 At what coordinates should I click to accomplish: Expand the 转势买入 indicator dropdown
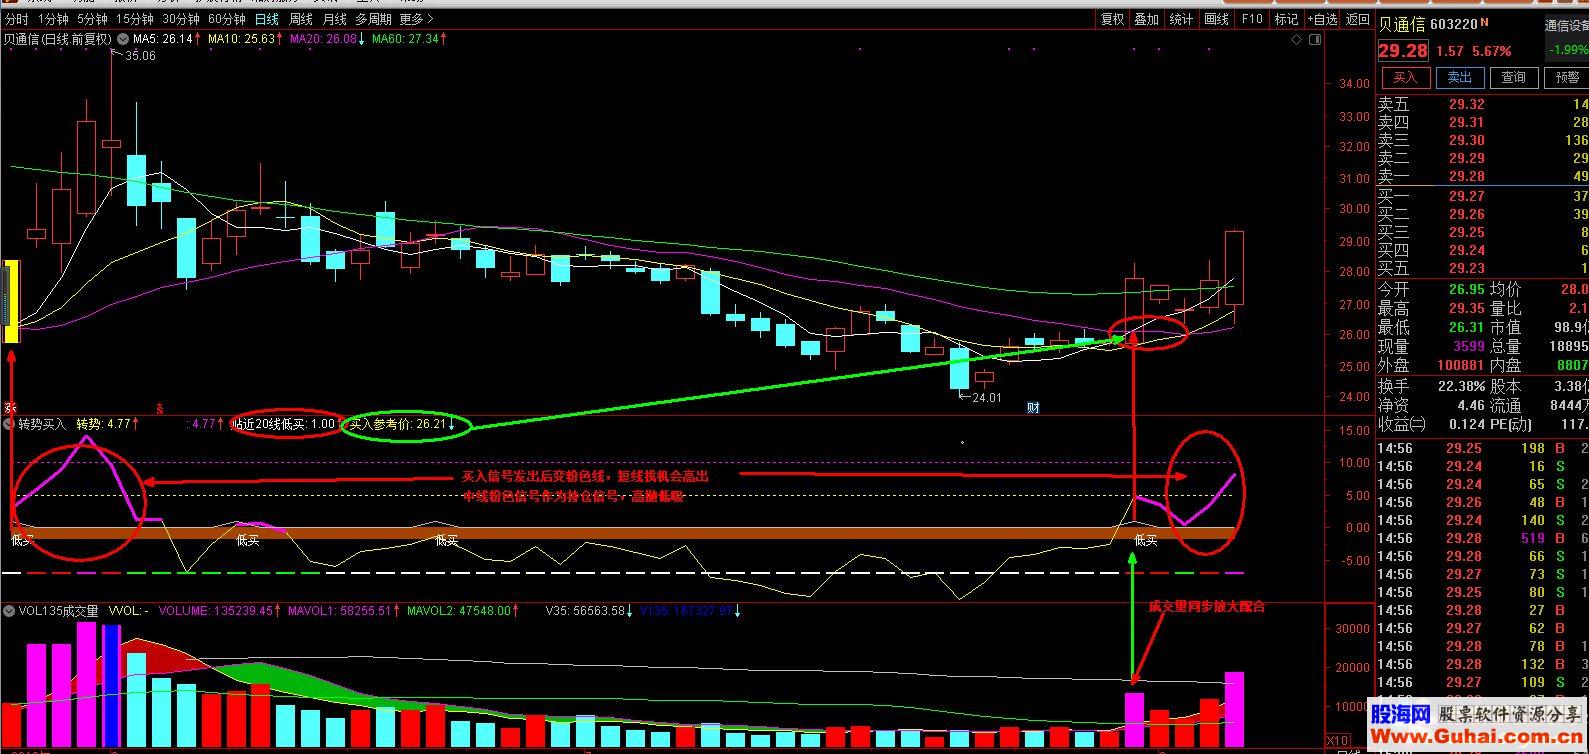(x=10, y=424)
